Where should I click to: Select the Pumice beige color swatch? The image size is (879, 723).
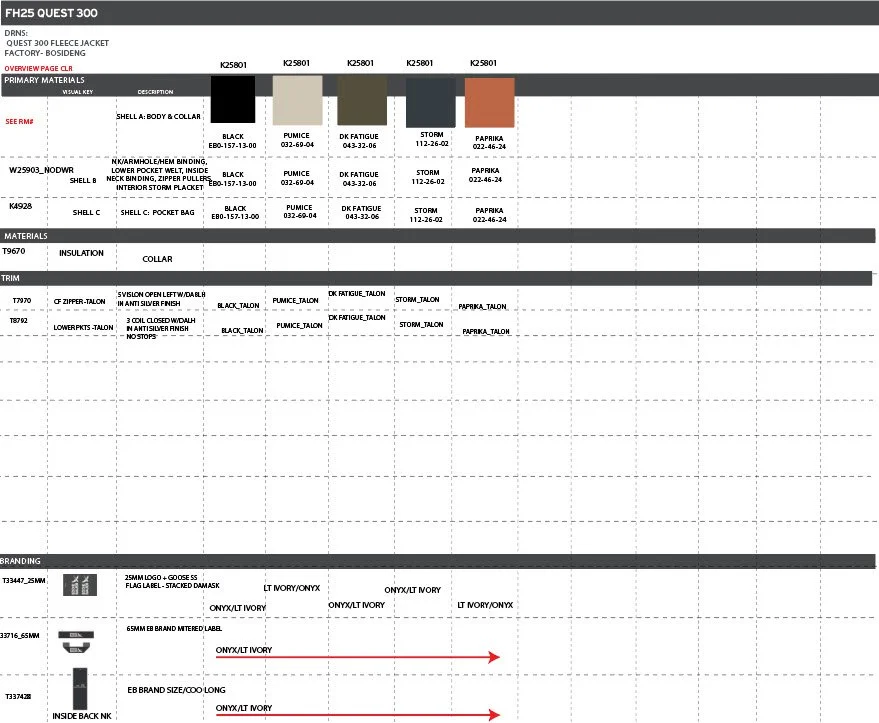click(298, 100)
